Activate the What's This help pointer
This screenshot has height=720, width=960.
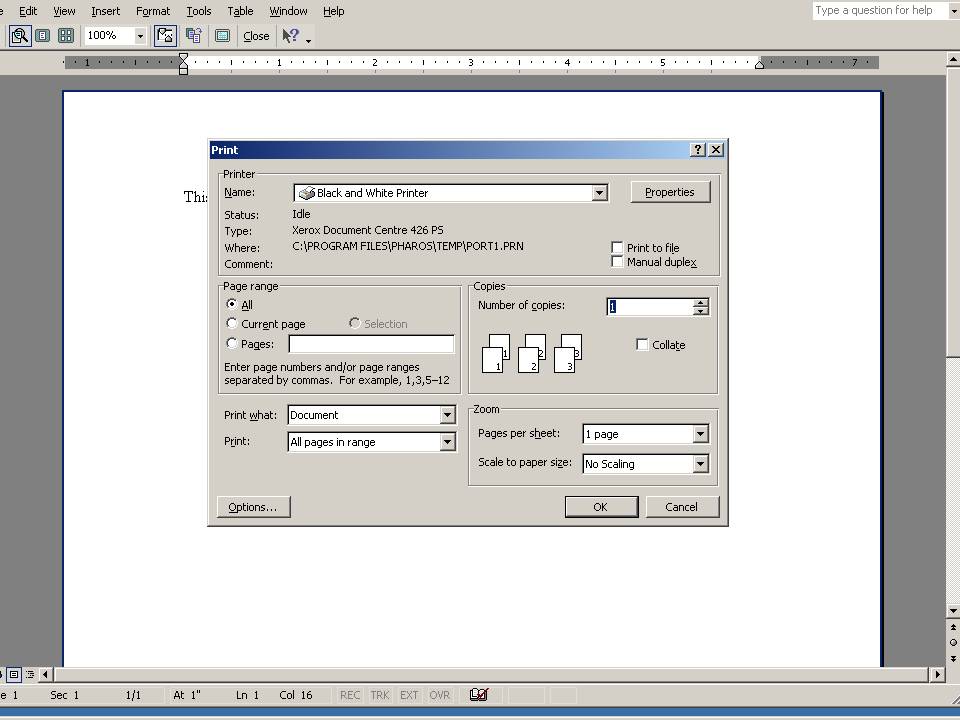(291, 36)
